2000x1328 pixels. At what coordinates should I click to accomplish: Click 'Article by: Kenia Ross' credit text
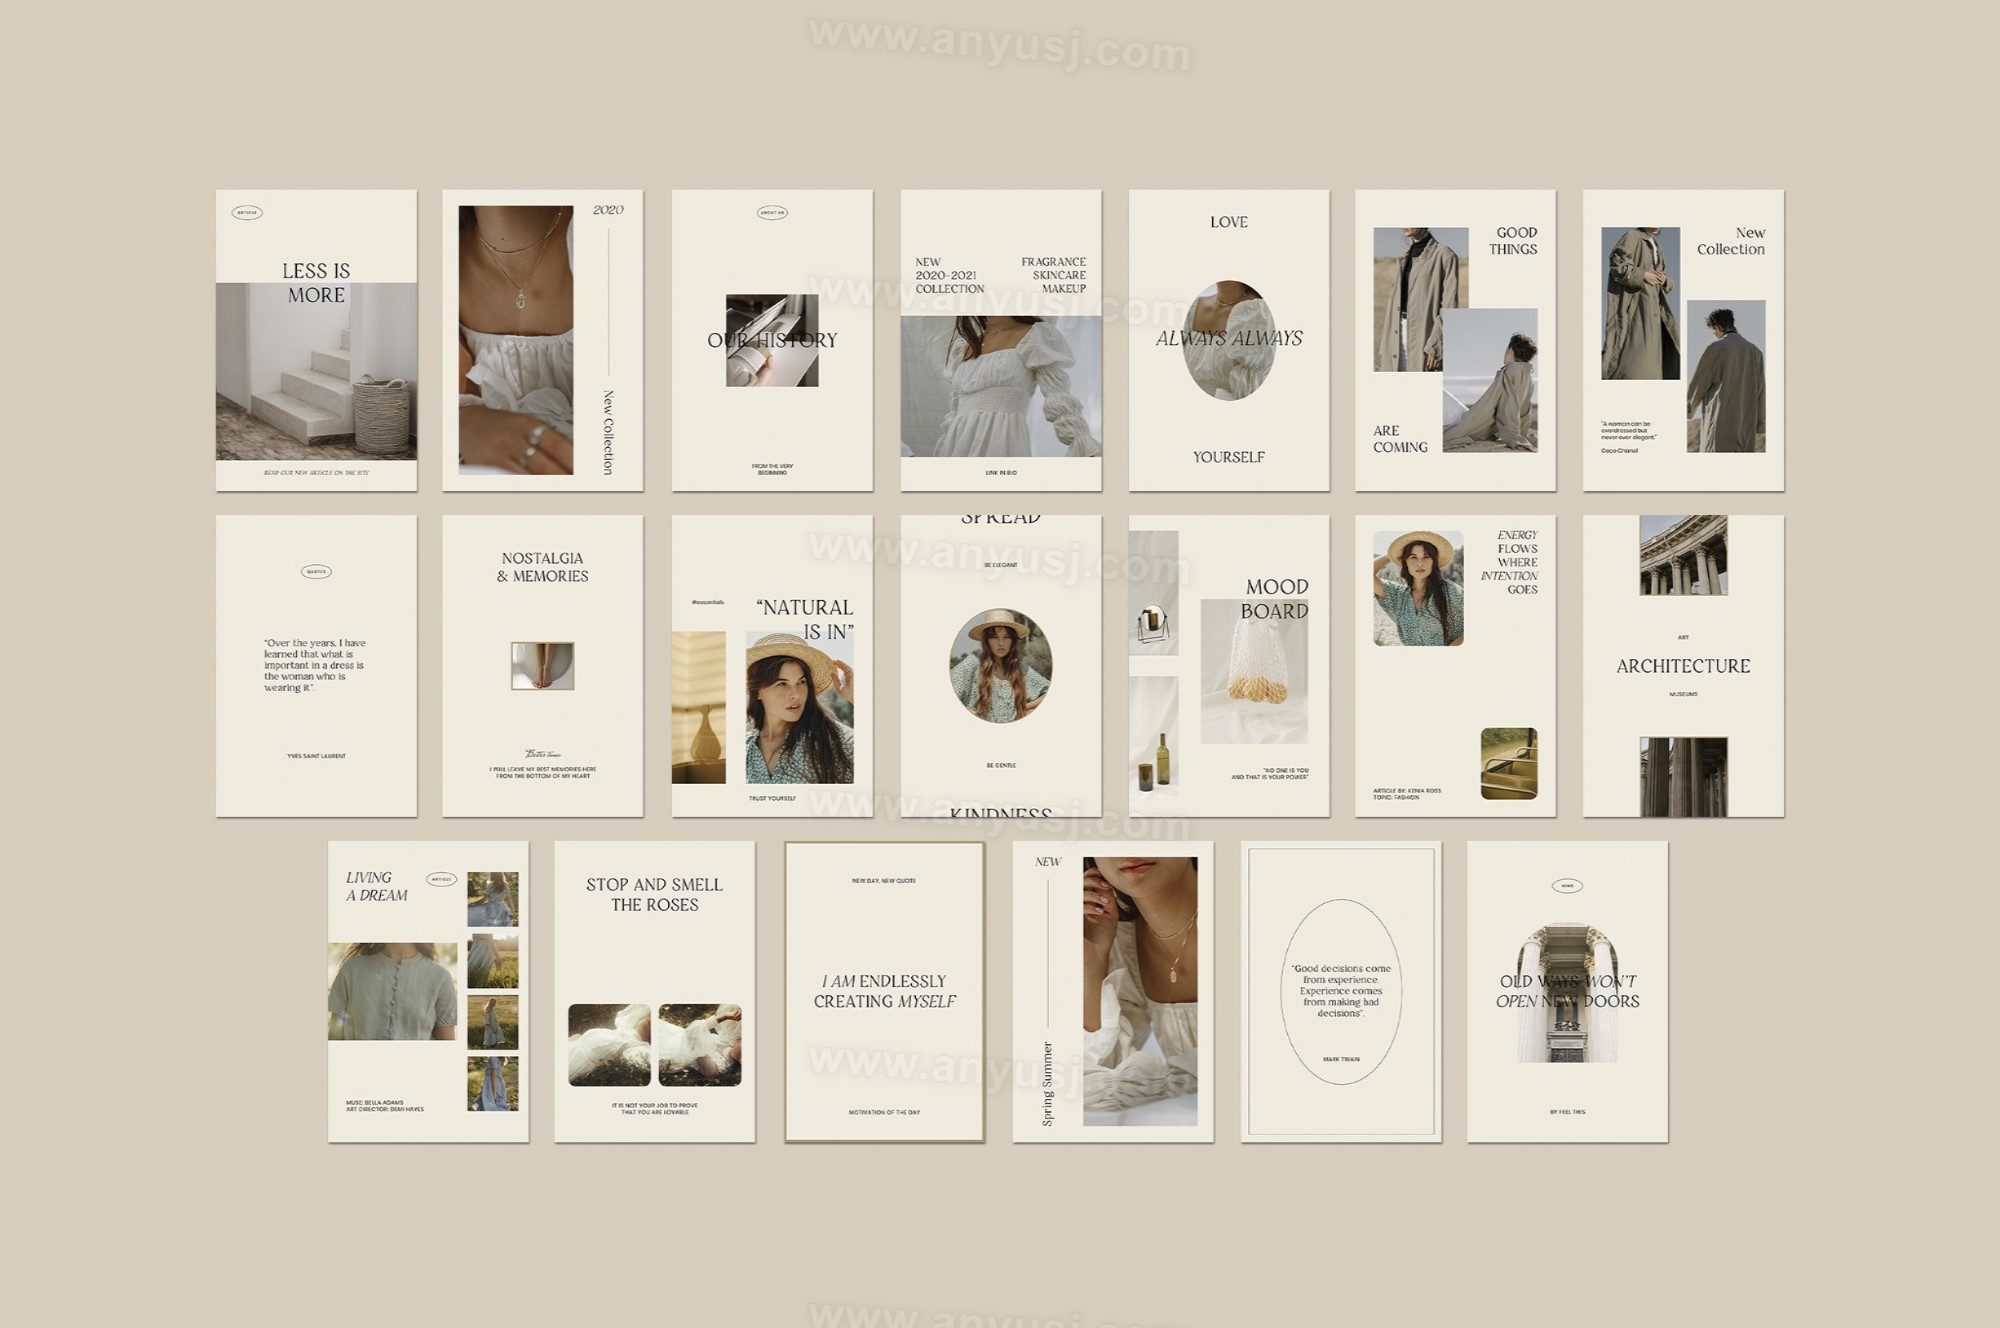1407,794
